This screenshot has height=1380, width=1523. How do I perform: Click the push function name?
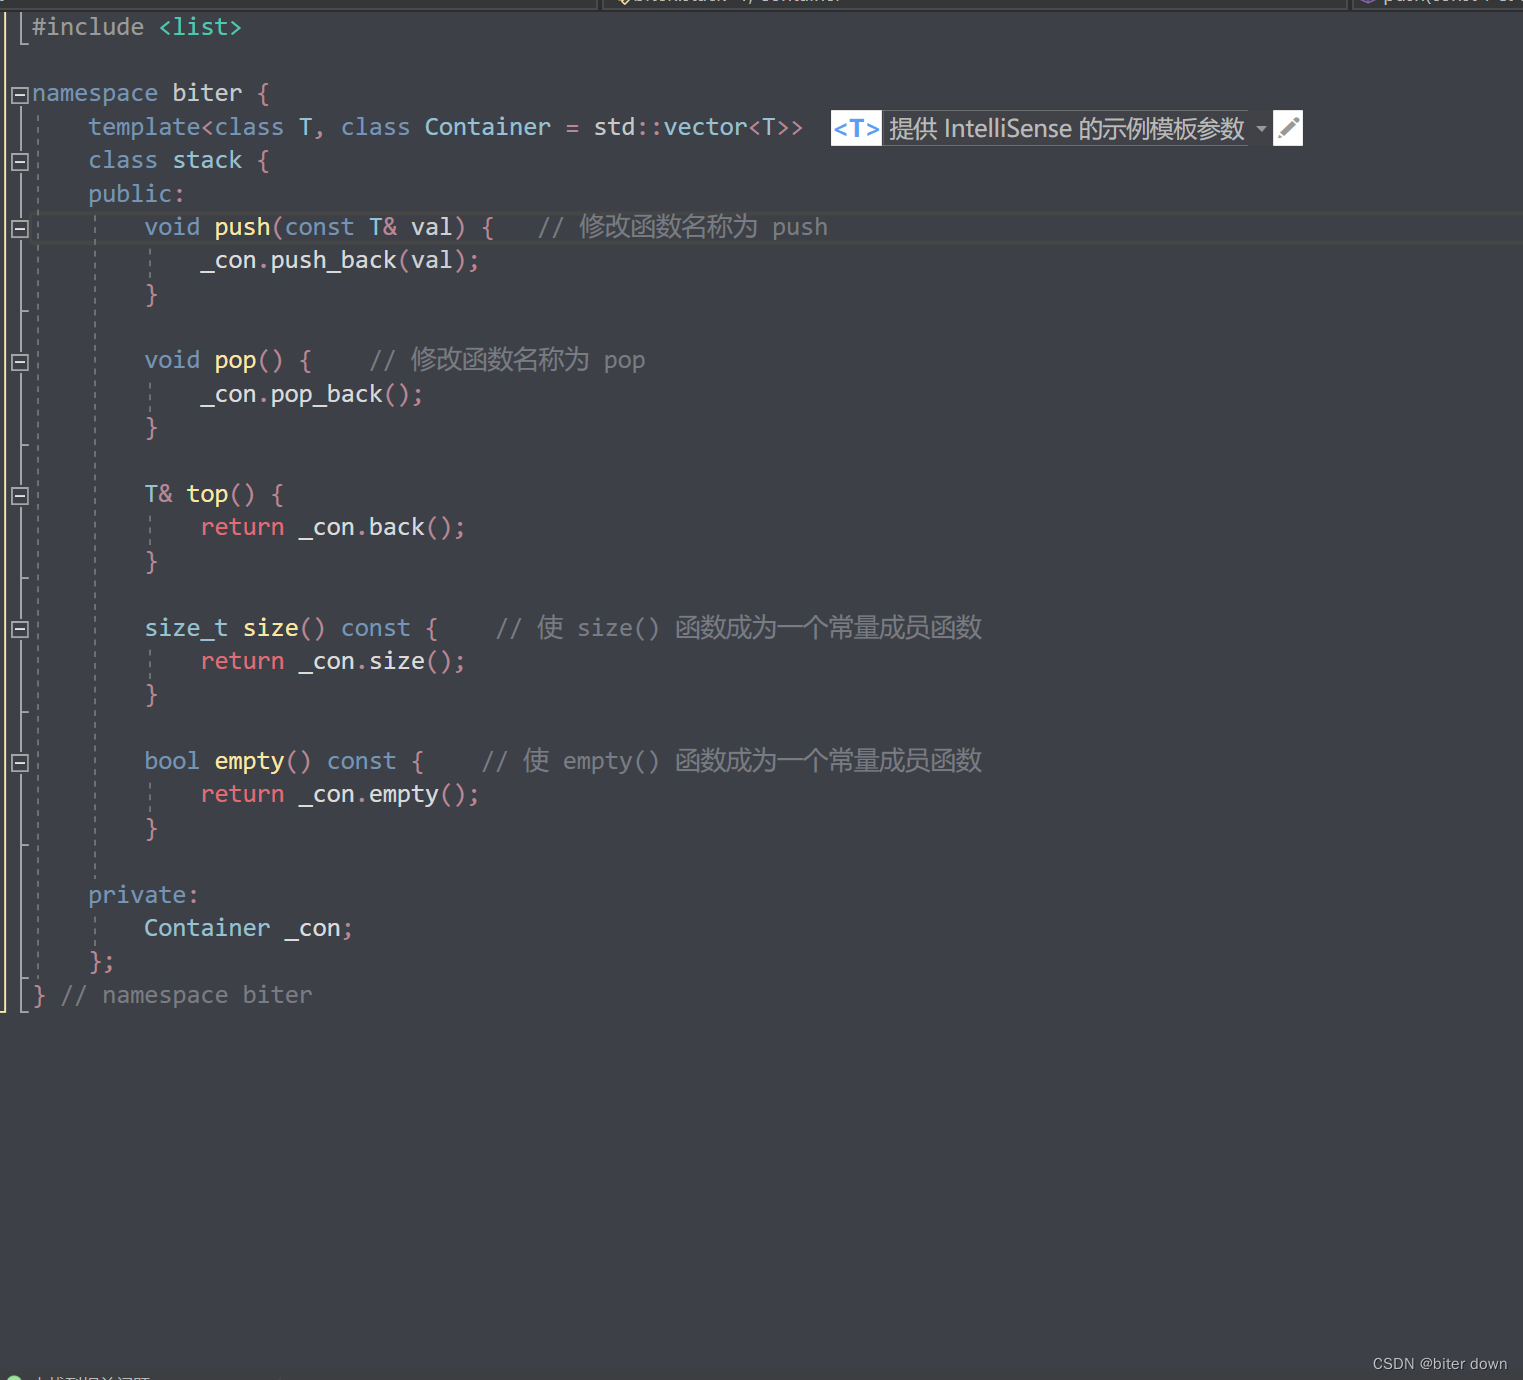242,227
